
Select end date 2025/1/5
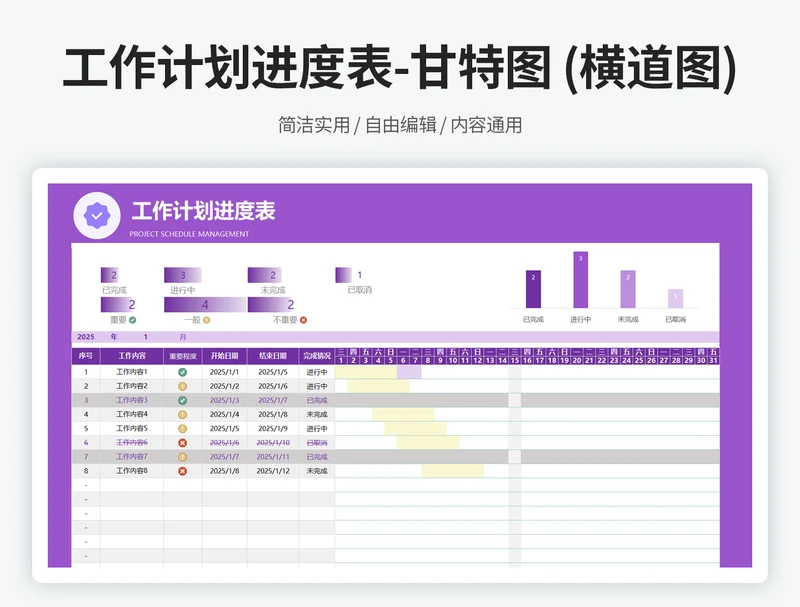[273, 372]
